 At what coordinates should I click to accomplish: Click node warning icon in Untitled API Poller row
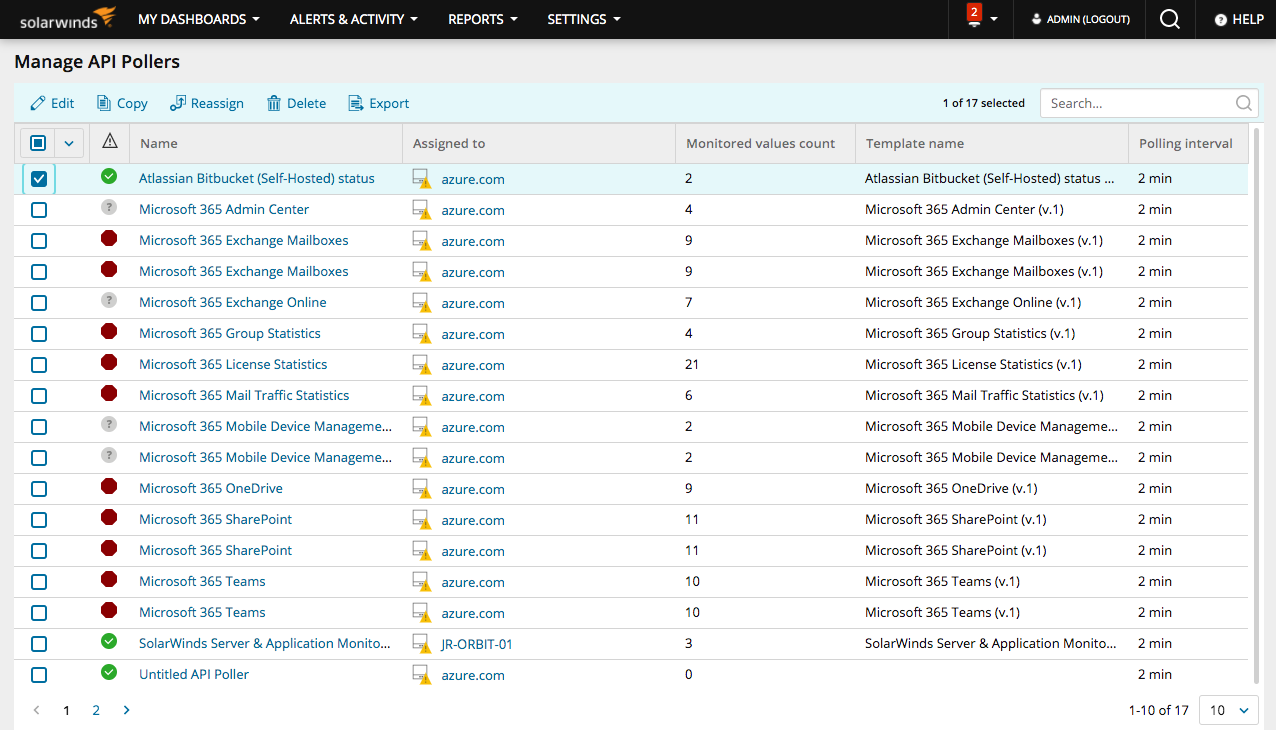tap(422, 675)
